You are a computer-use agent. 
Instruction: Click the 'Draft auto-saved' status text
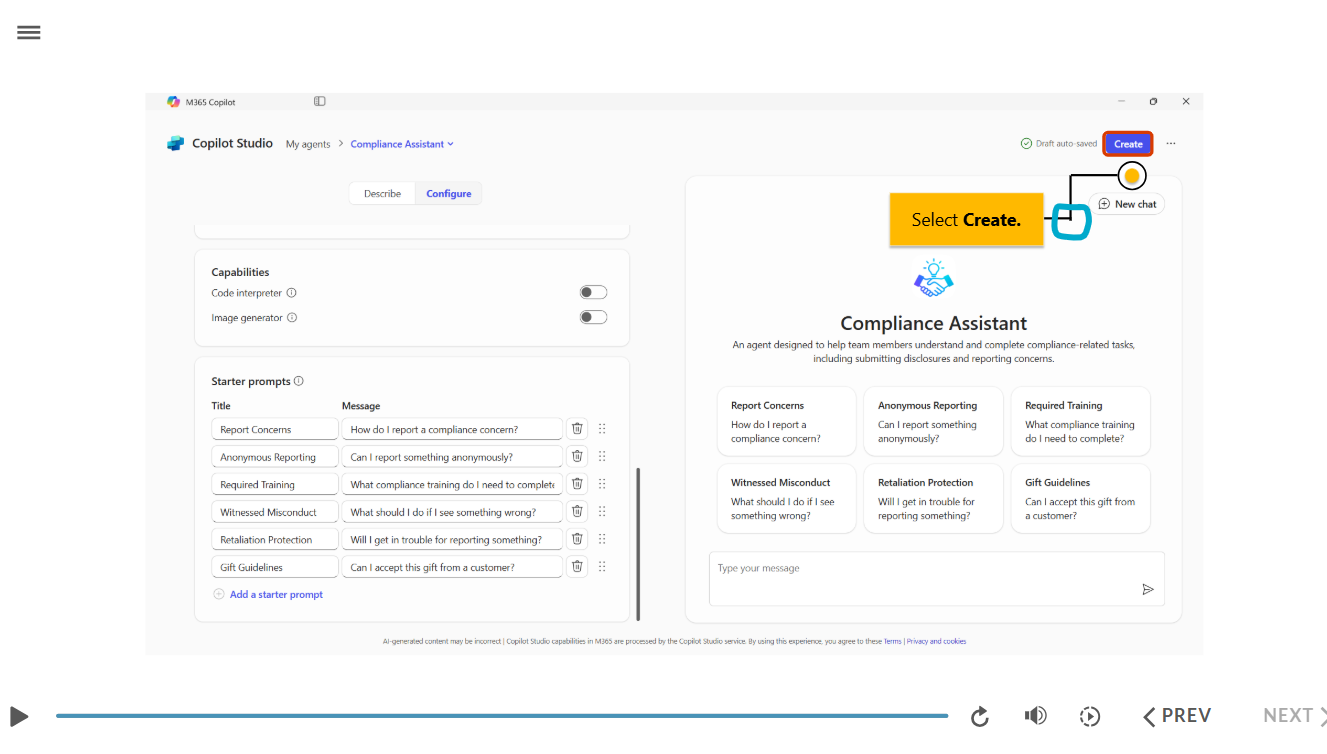click(x=1066, y=144)
